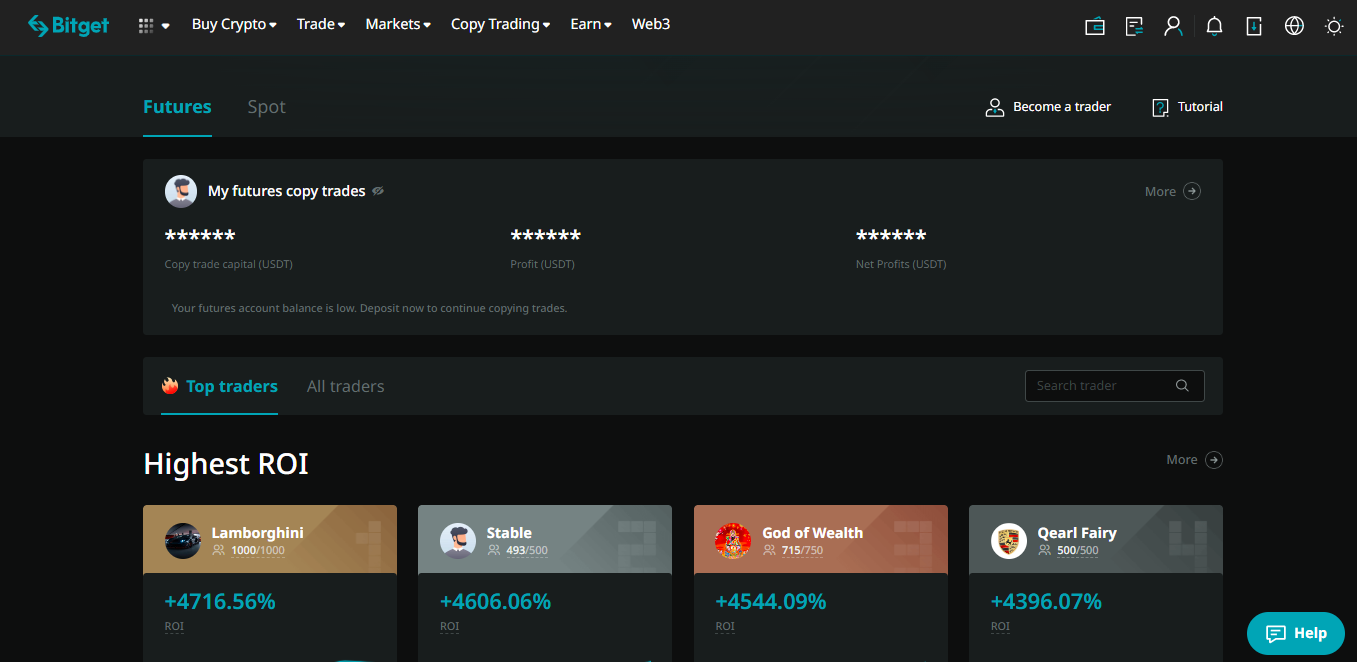Click the +4396.07% ROI value

click(x=1046, y=602)
